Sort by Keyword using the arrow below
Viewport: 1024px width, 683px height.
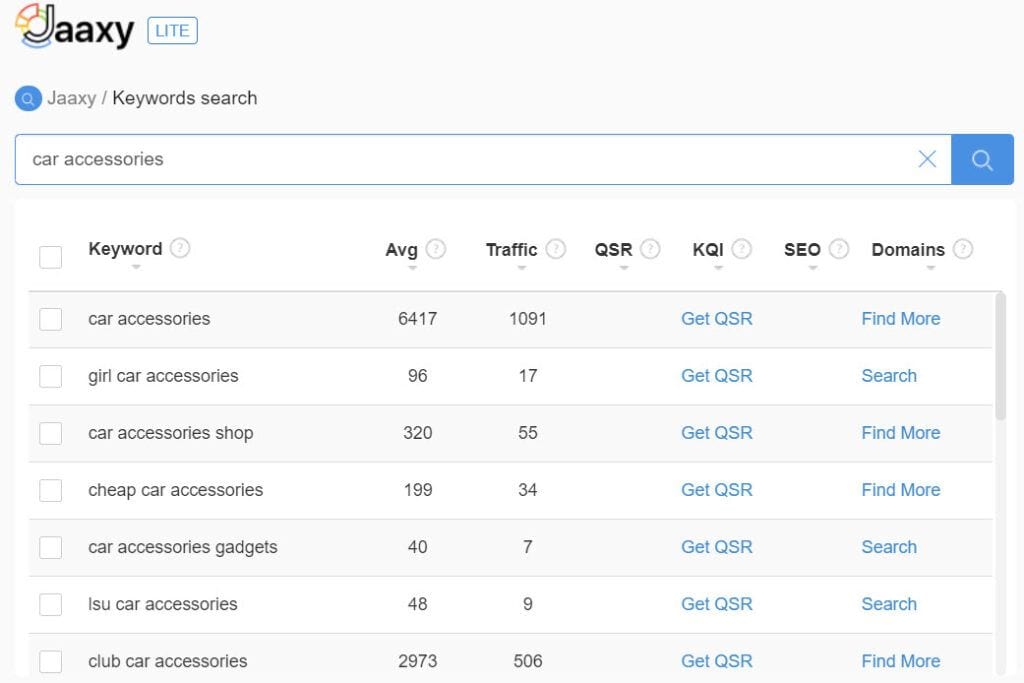coord(136,267)
